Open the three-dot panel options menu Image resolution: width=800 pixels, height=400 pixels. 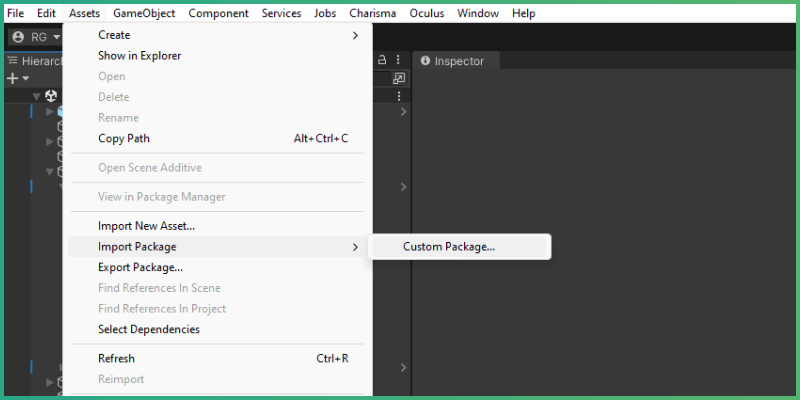coord(398,61)
